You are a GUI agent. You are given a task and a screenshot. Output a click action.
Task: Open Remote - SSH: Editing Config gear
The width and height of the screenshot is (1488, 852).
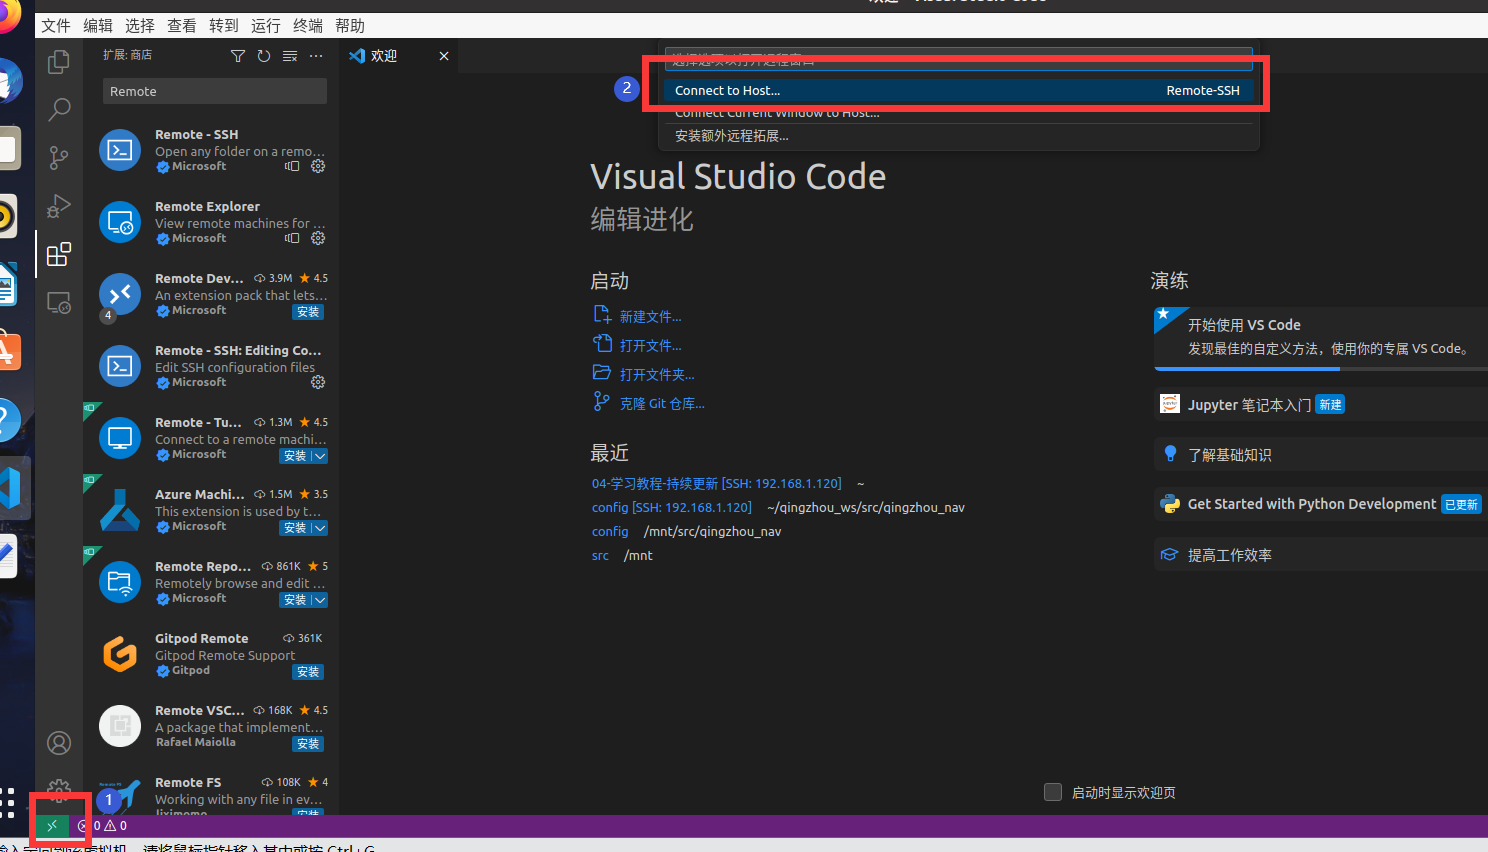coord(318,383)
